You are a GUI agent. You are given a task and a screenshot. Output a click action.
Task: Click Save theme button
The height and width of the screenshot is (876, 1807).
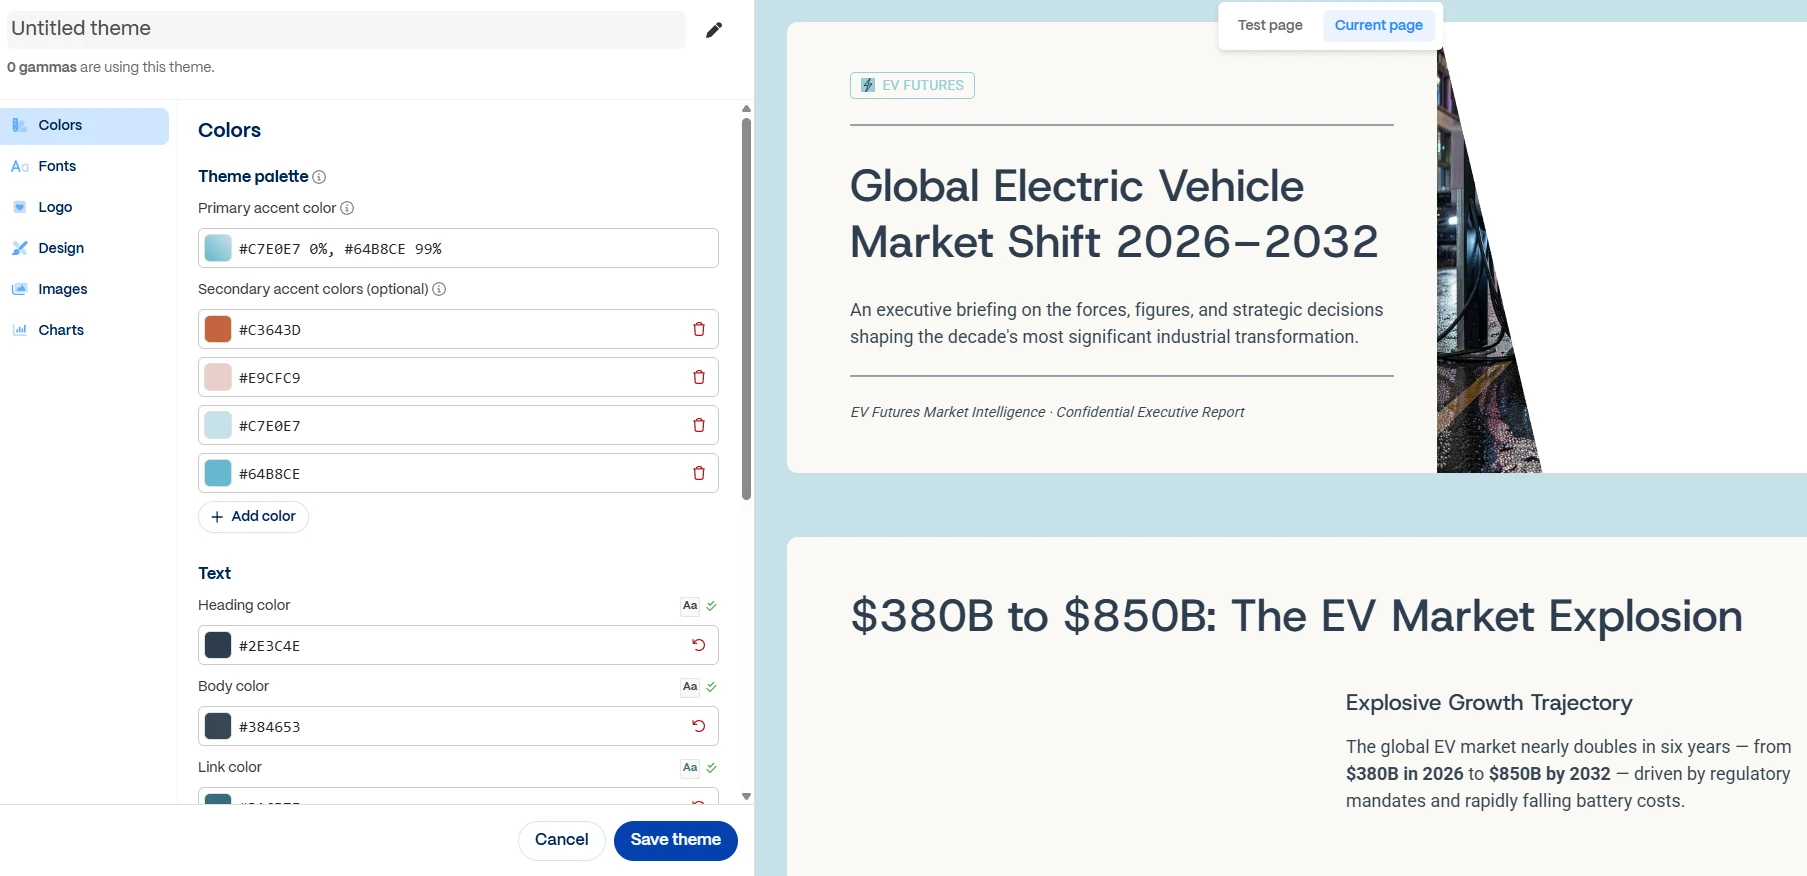pyautogui.click(x=676, y=840)
